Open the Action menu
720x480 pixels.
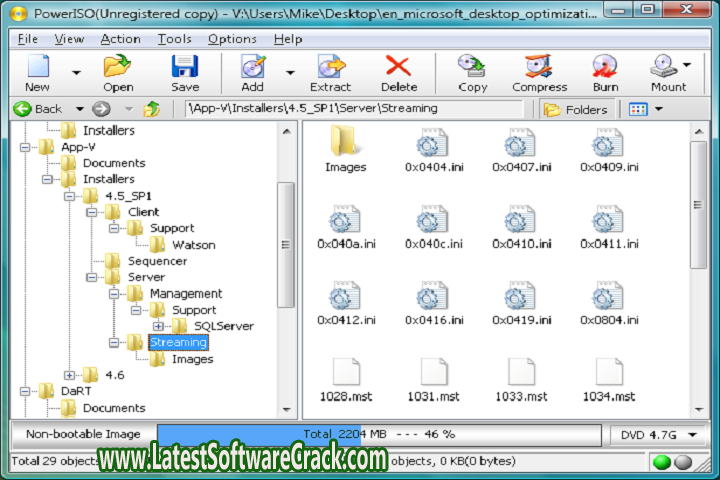(120, 39)
